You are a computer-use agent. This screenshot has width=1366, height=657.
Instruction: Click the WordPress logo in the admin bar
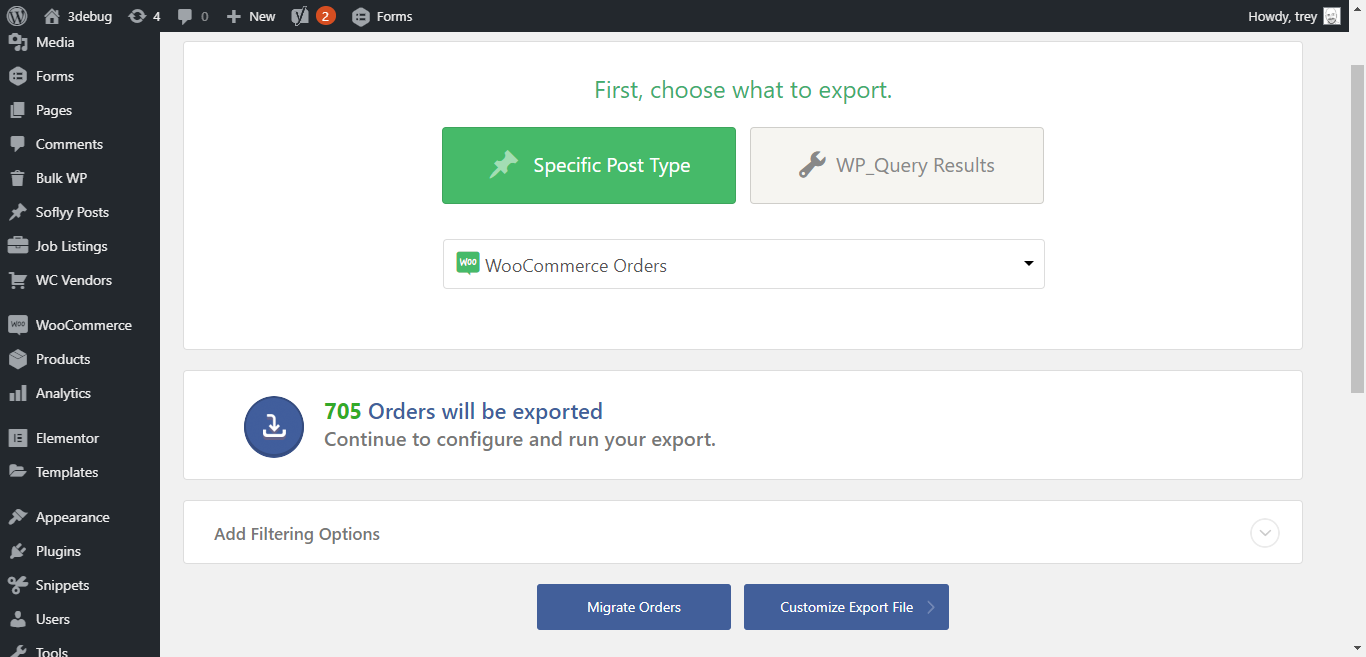[x=17, y=16]
